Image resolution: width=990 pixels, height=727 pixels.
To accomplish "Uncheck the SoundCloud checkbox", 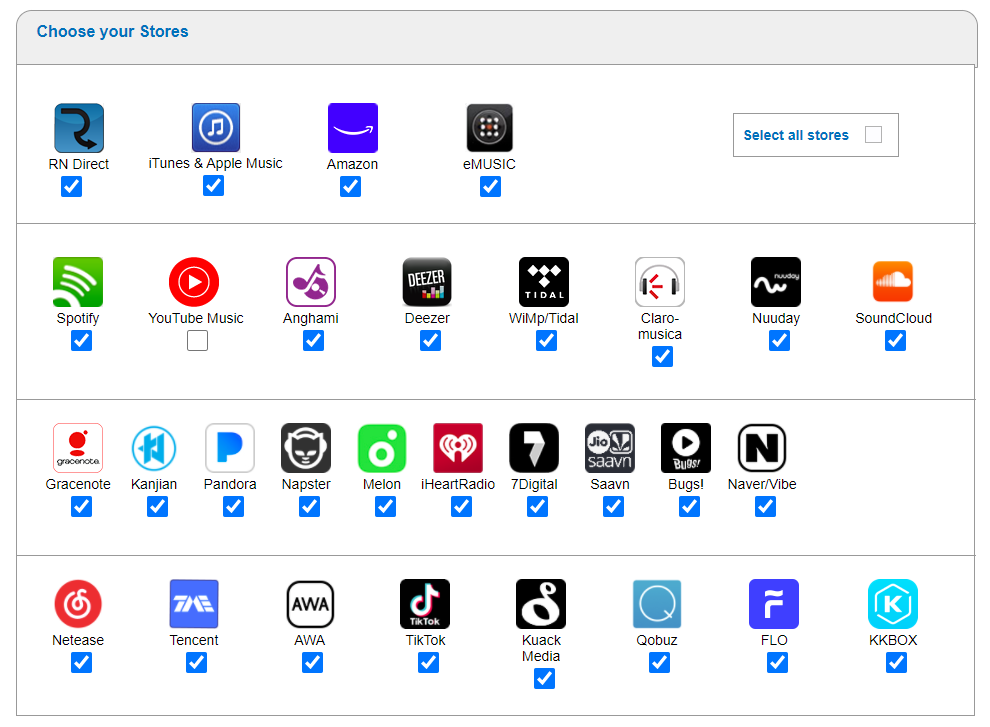I will (x=895, y=340).
